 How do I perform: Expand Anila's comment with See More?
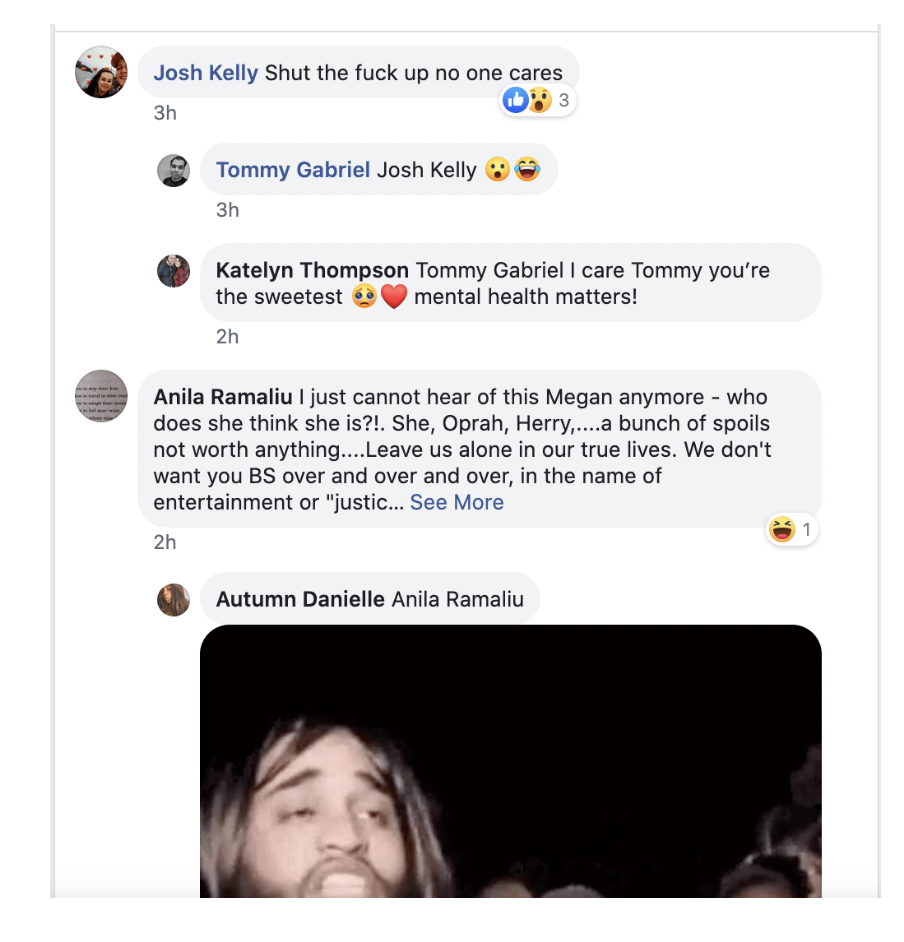[x=457, y=502]
